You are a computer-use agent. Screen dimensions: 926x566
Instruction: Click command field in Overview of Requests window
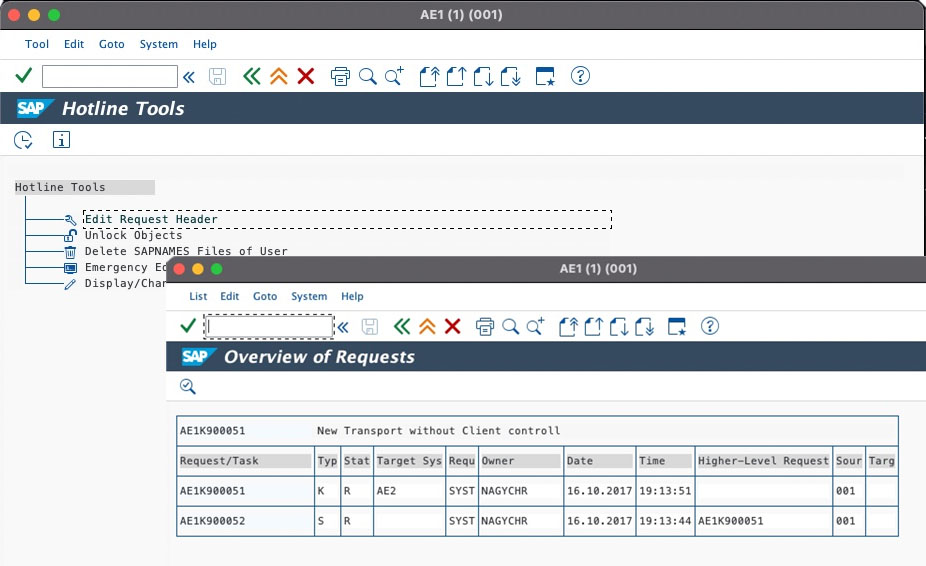[x=269, y=327]
